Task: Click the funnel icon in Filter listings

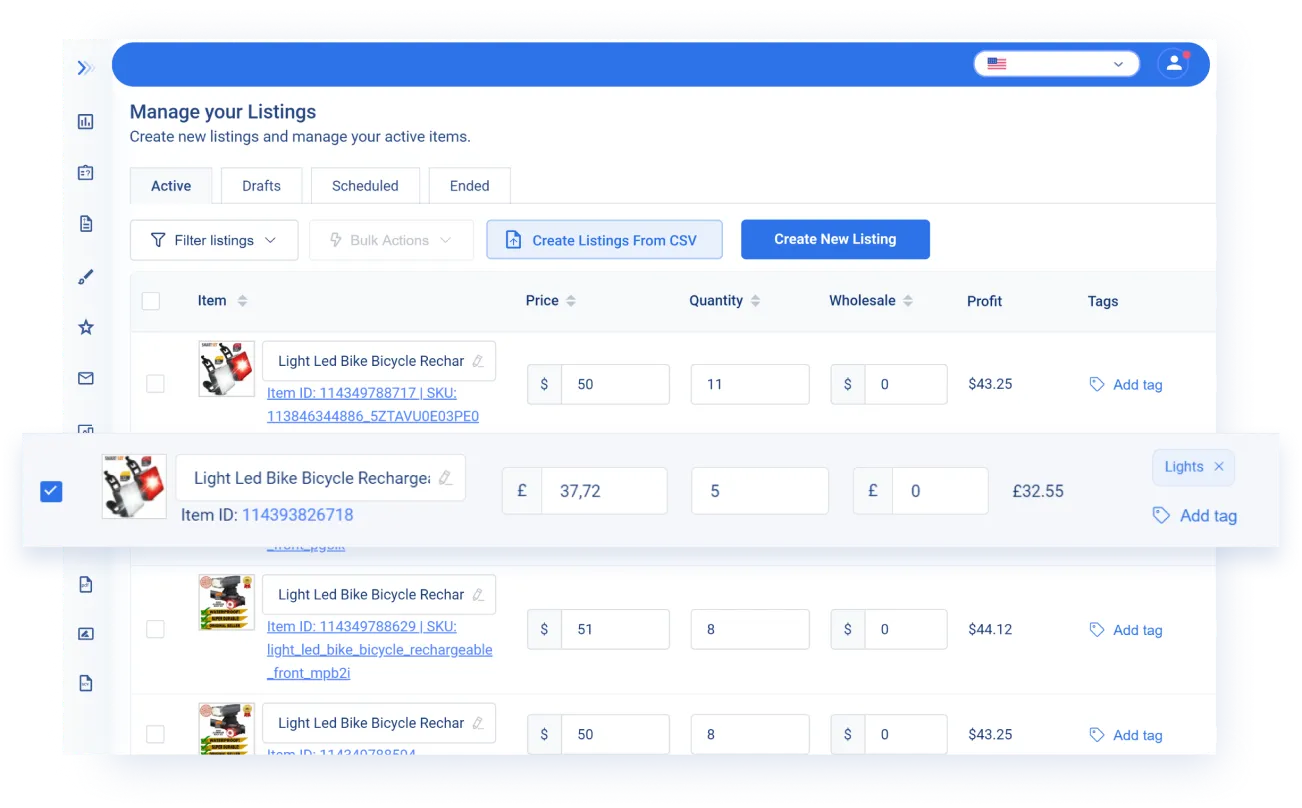Action: [x=158, y=240]
